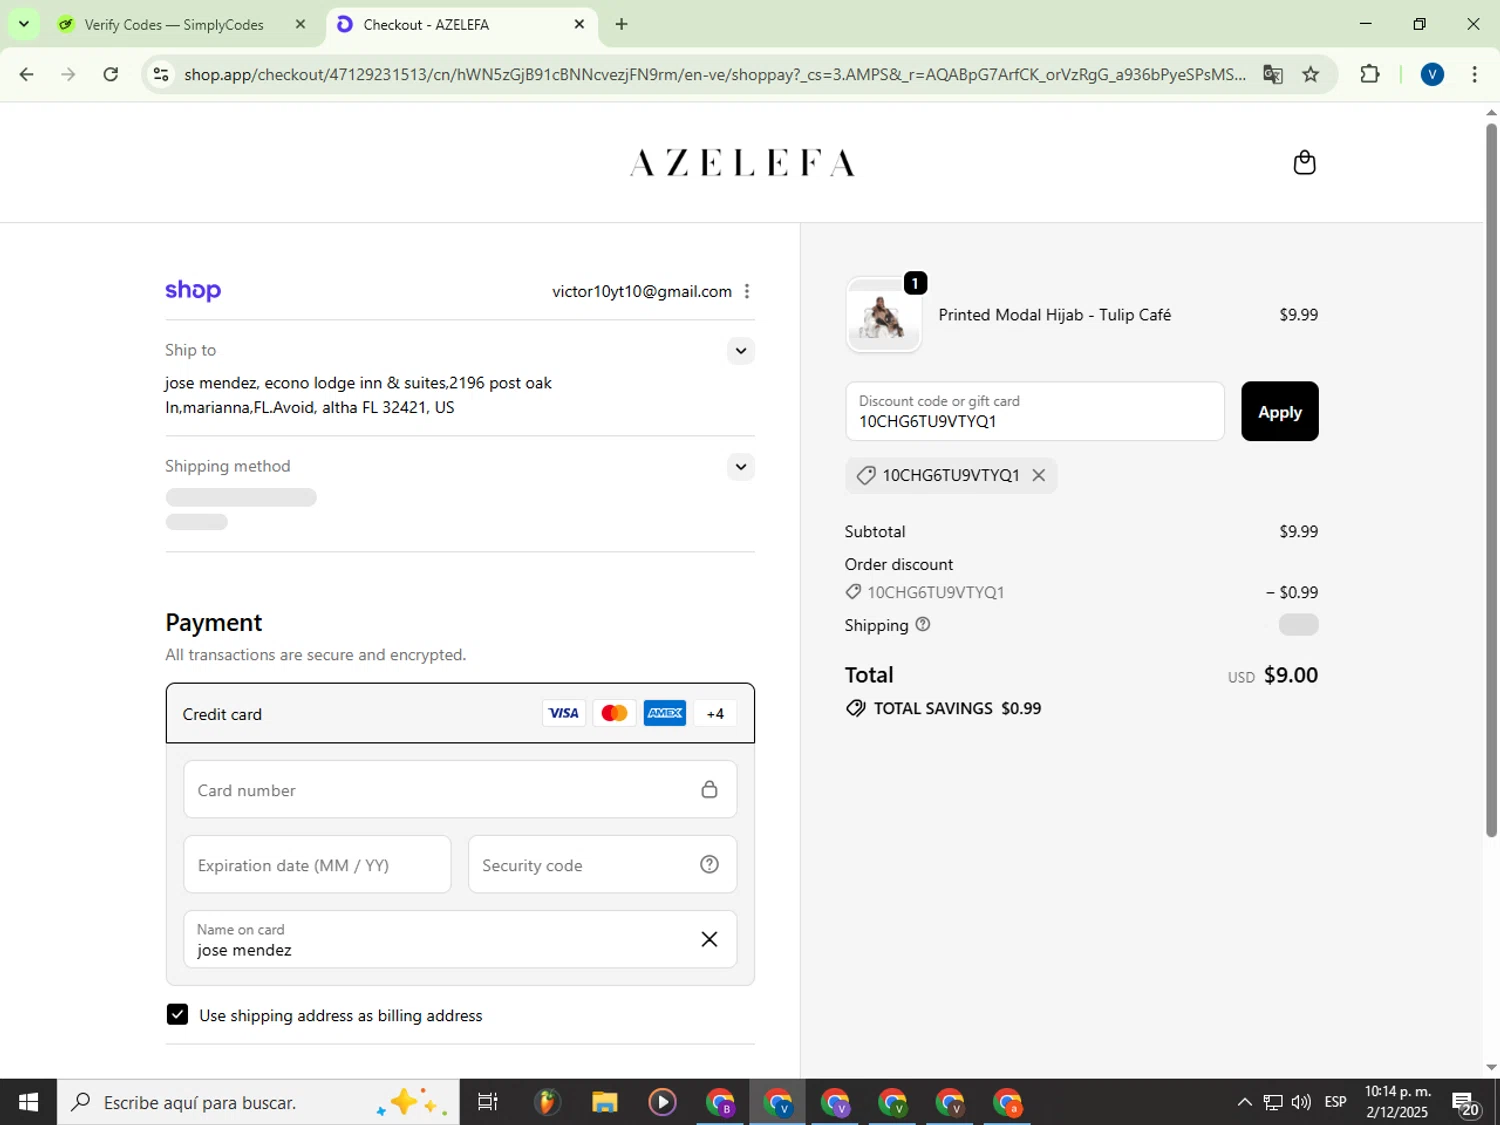Viewport: 1500px width, 1125px height.
Task: Switch to the Verify Codes SimplyCodes tab
Action: [x=174, y=25]
